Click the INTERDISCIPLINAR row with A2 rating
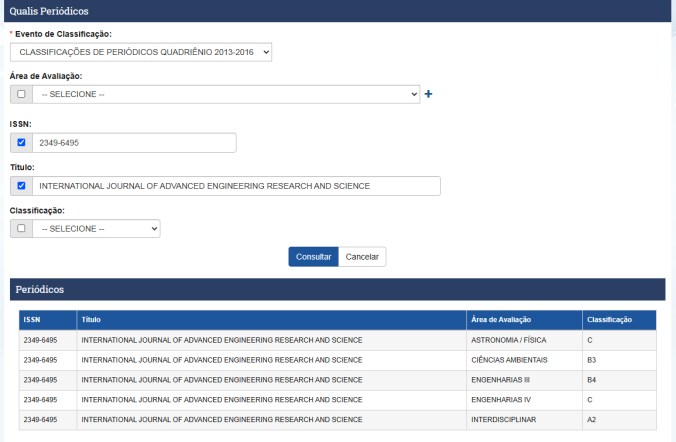Image resolution: width=676 pixels, height=442 pixels. coord(337,417)
